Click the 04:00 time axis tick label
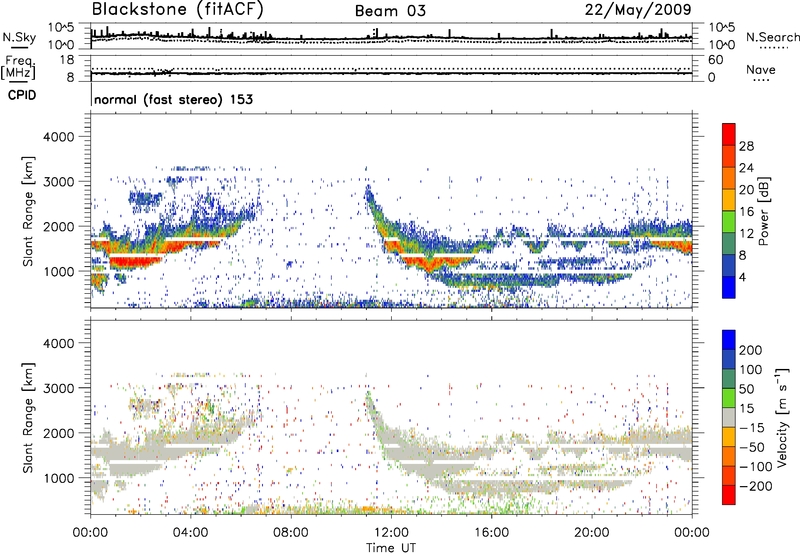The width and height of the screenshot is (800, 554). [190, 533]
